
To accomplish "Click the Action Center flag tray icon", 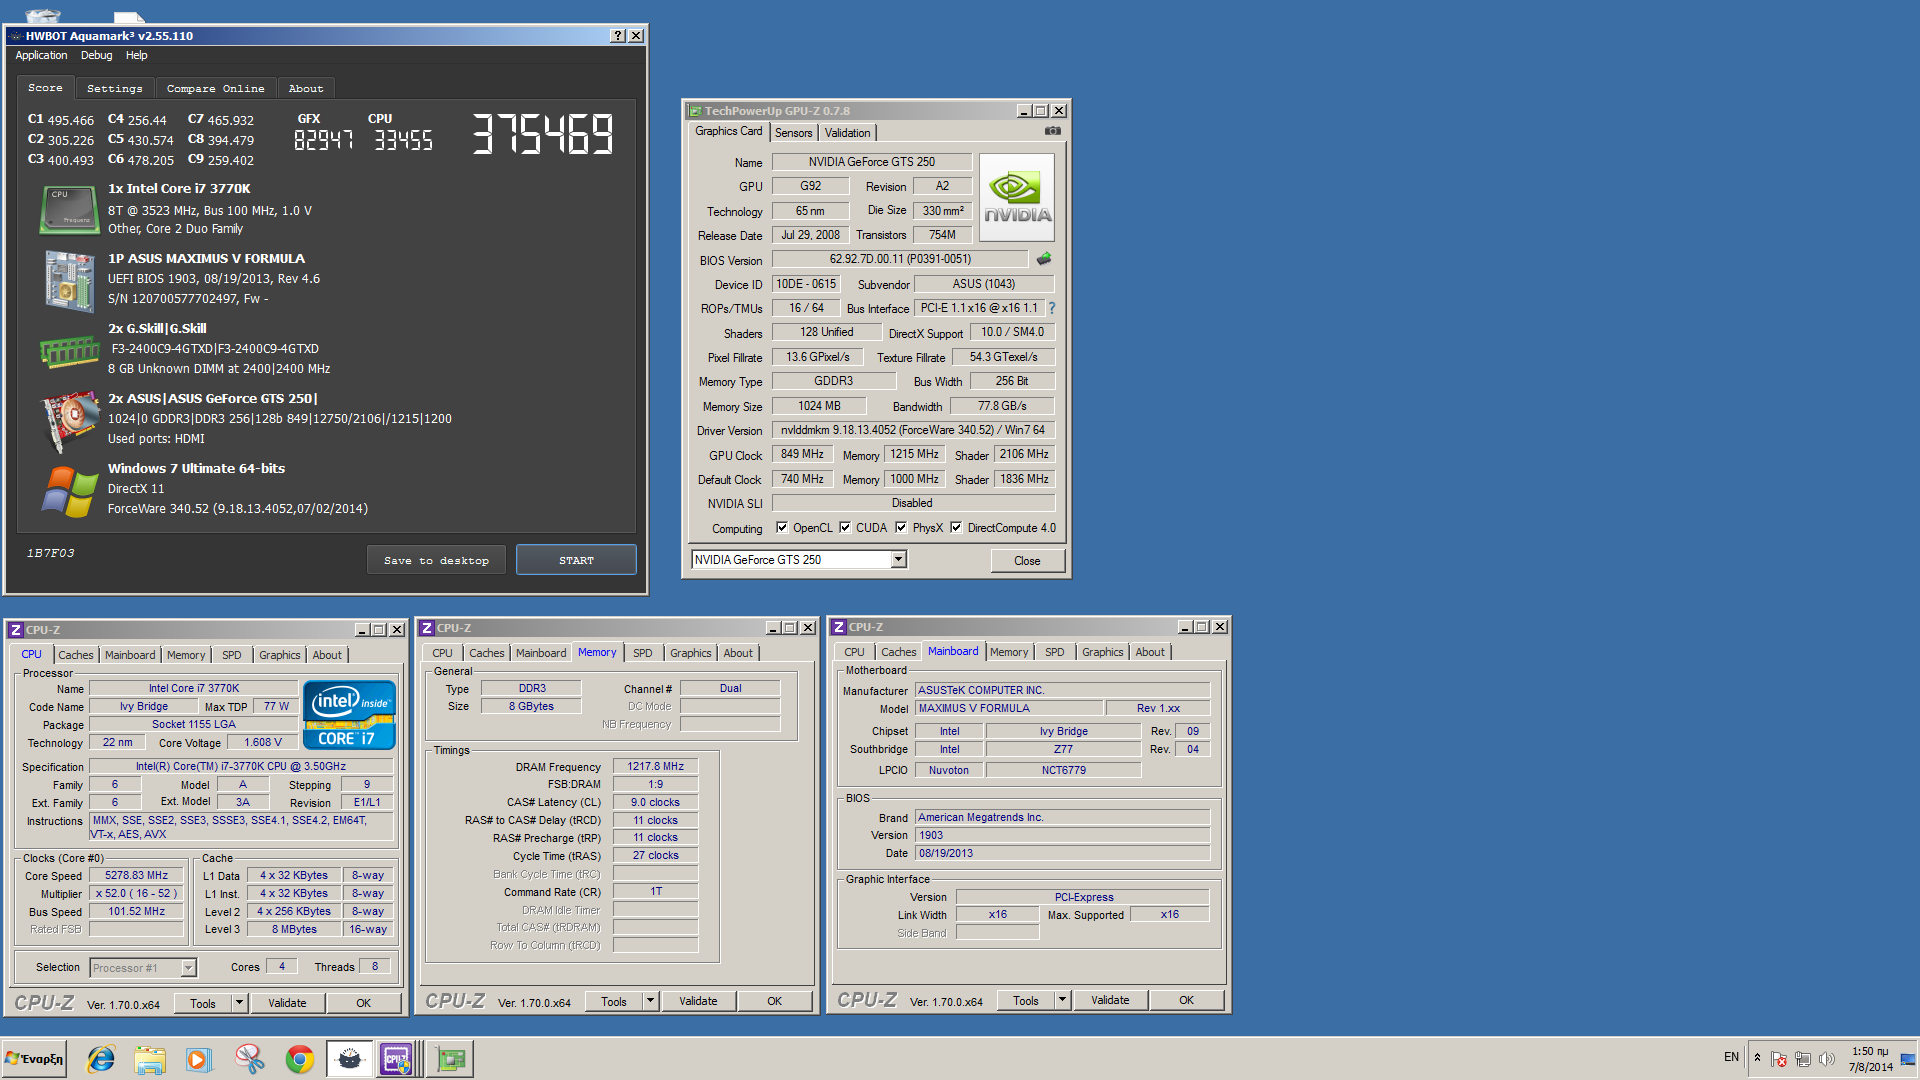I will click(1779, 1059).
